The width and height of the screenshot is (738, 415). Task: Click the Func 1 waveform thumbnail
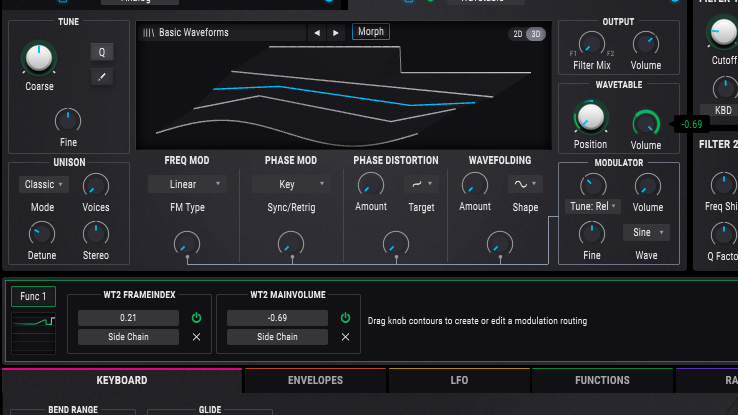(35, 332)
